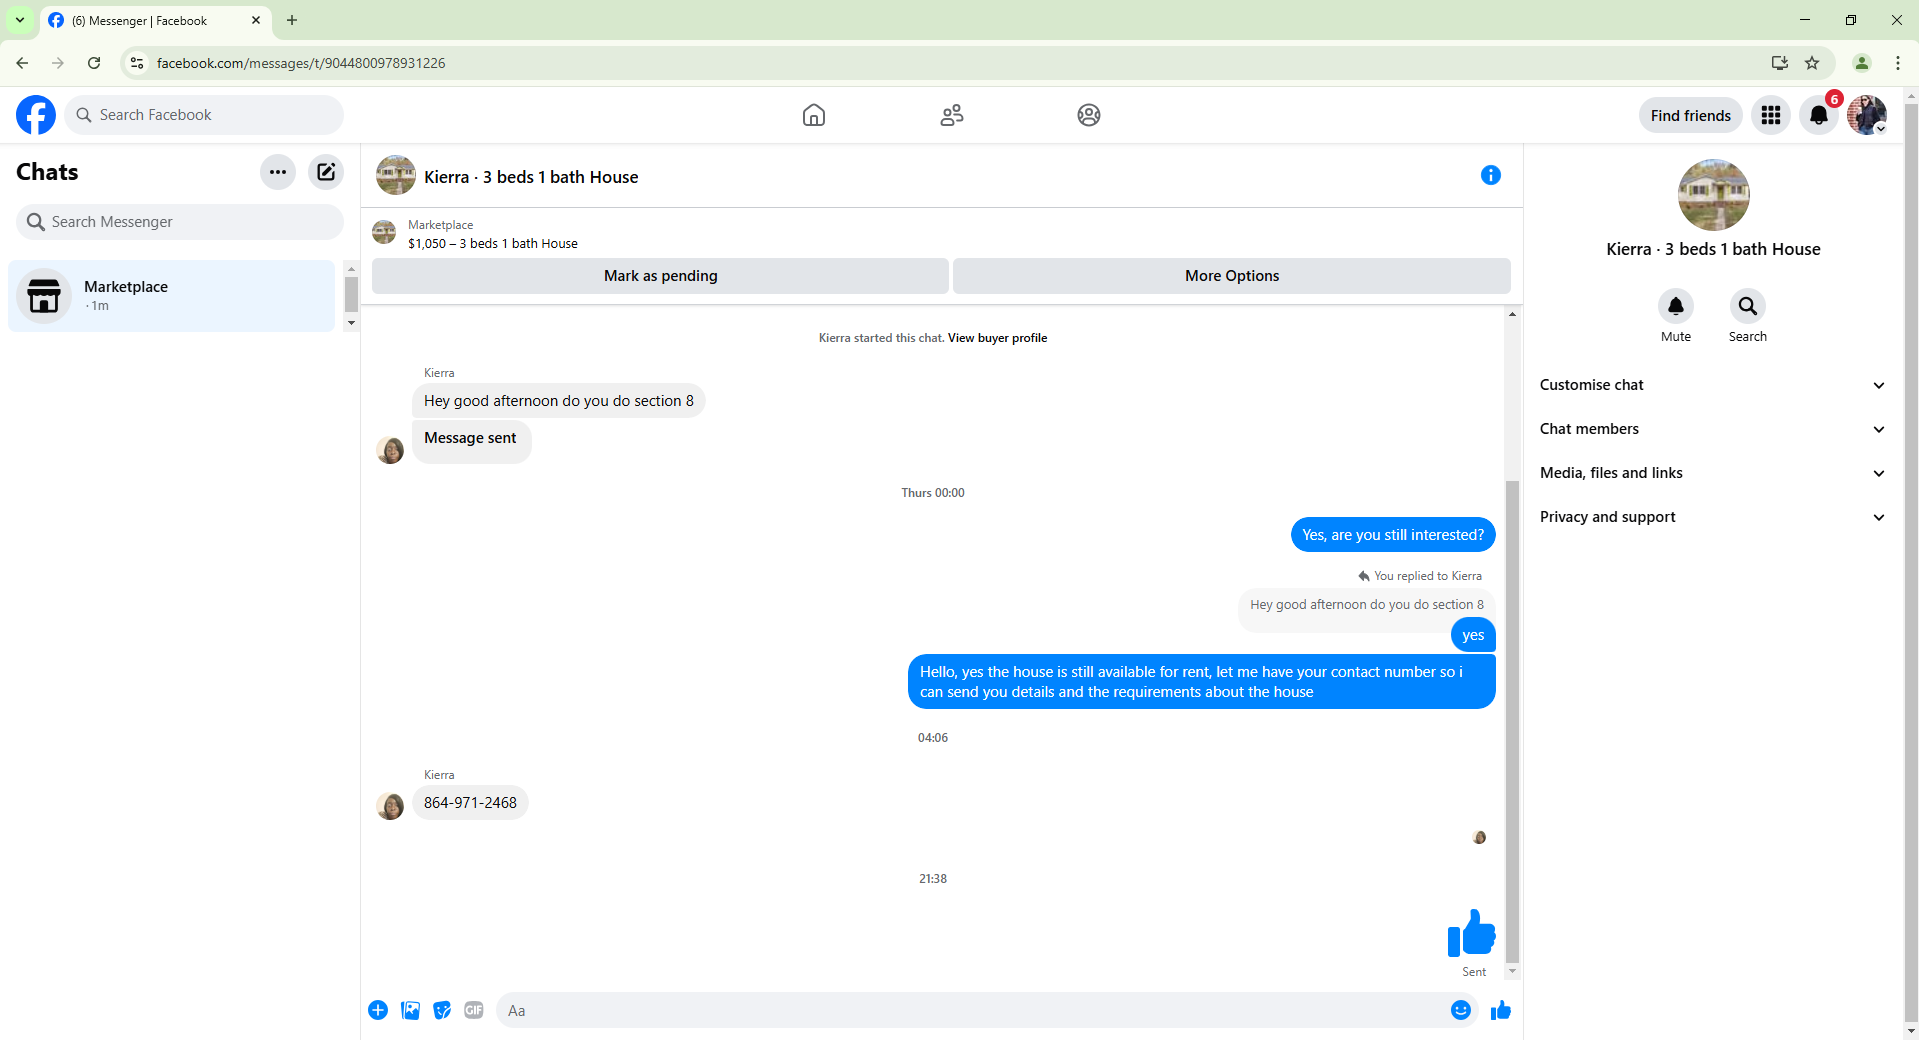Open the account profile picture menu
Screen dimensions: 1919x1040
click(1867, 115)
